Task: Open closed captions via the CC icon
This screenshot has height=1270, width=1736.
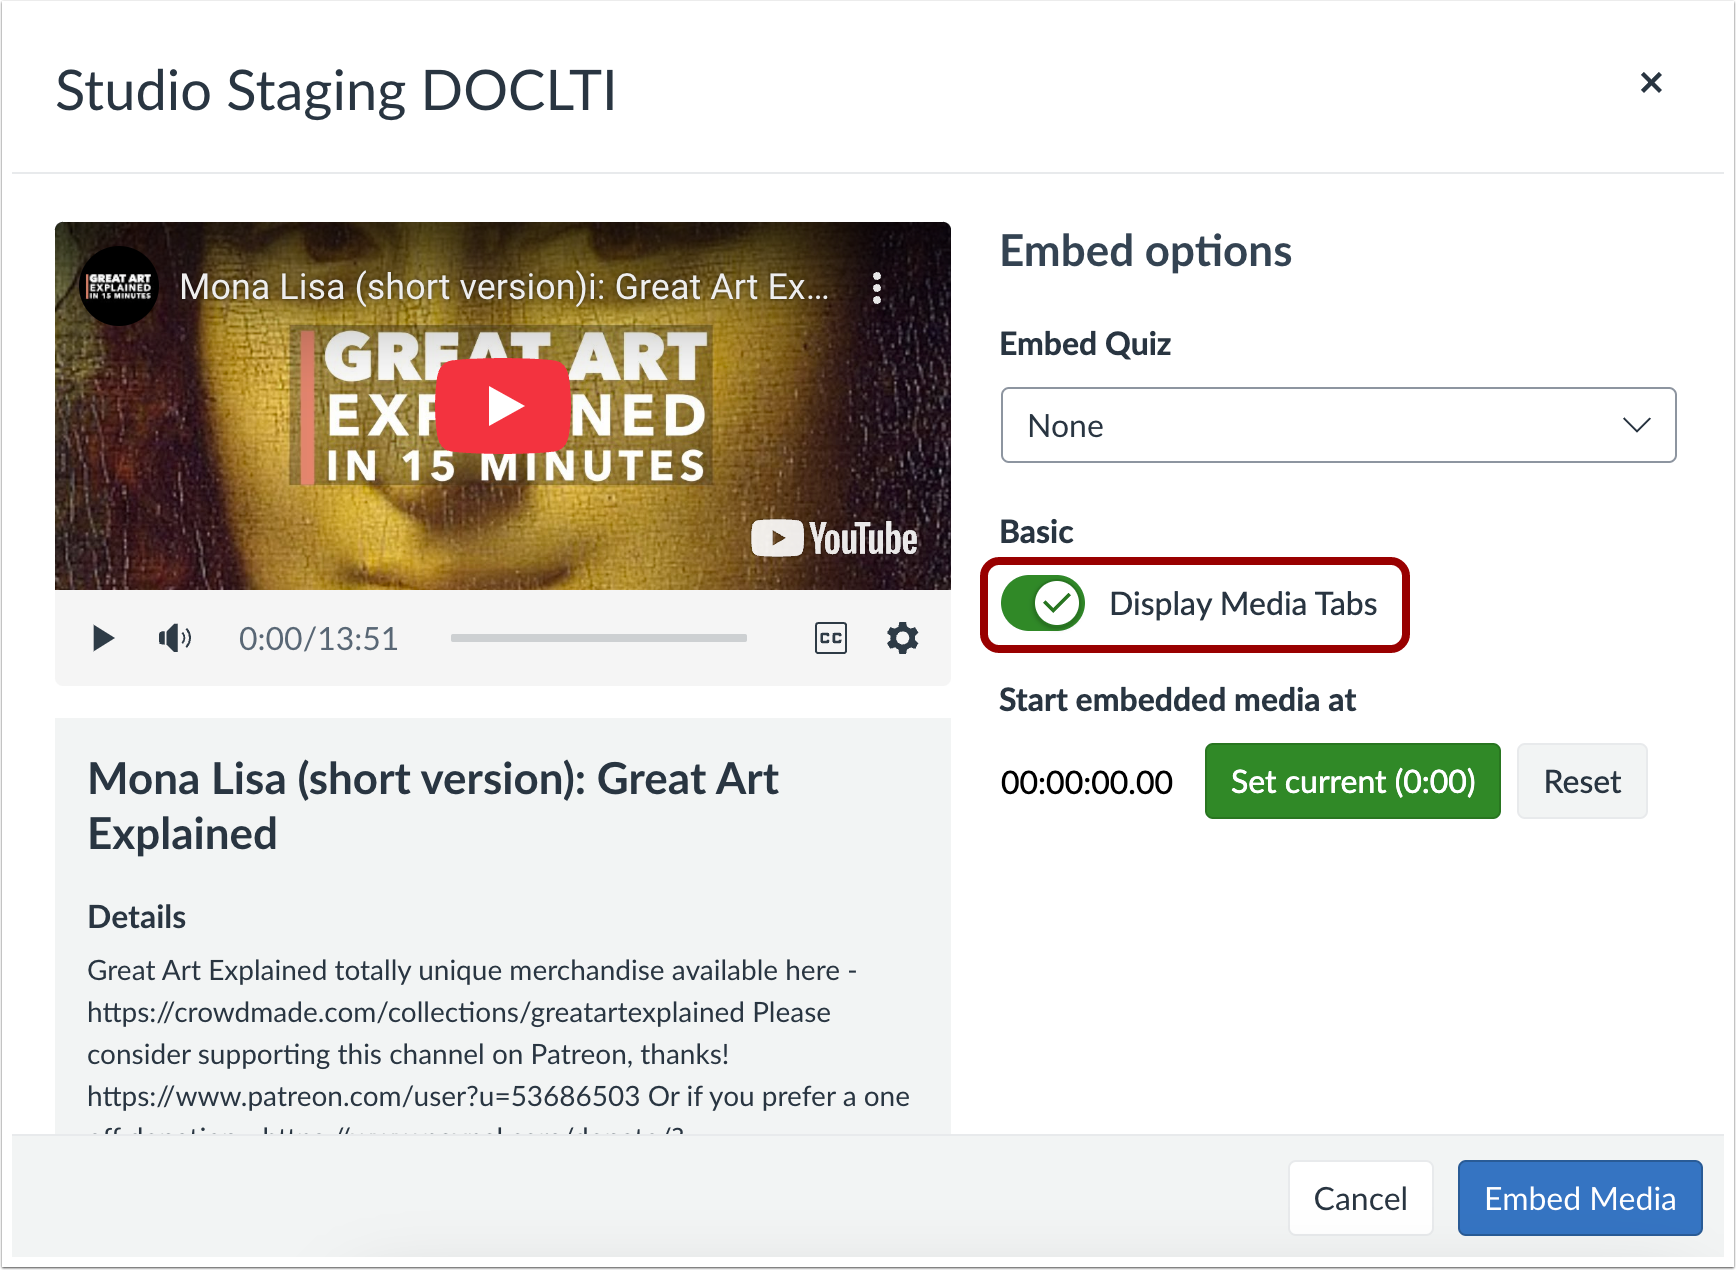Action: (831, 638)
